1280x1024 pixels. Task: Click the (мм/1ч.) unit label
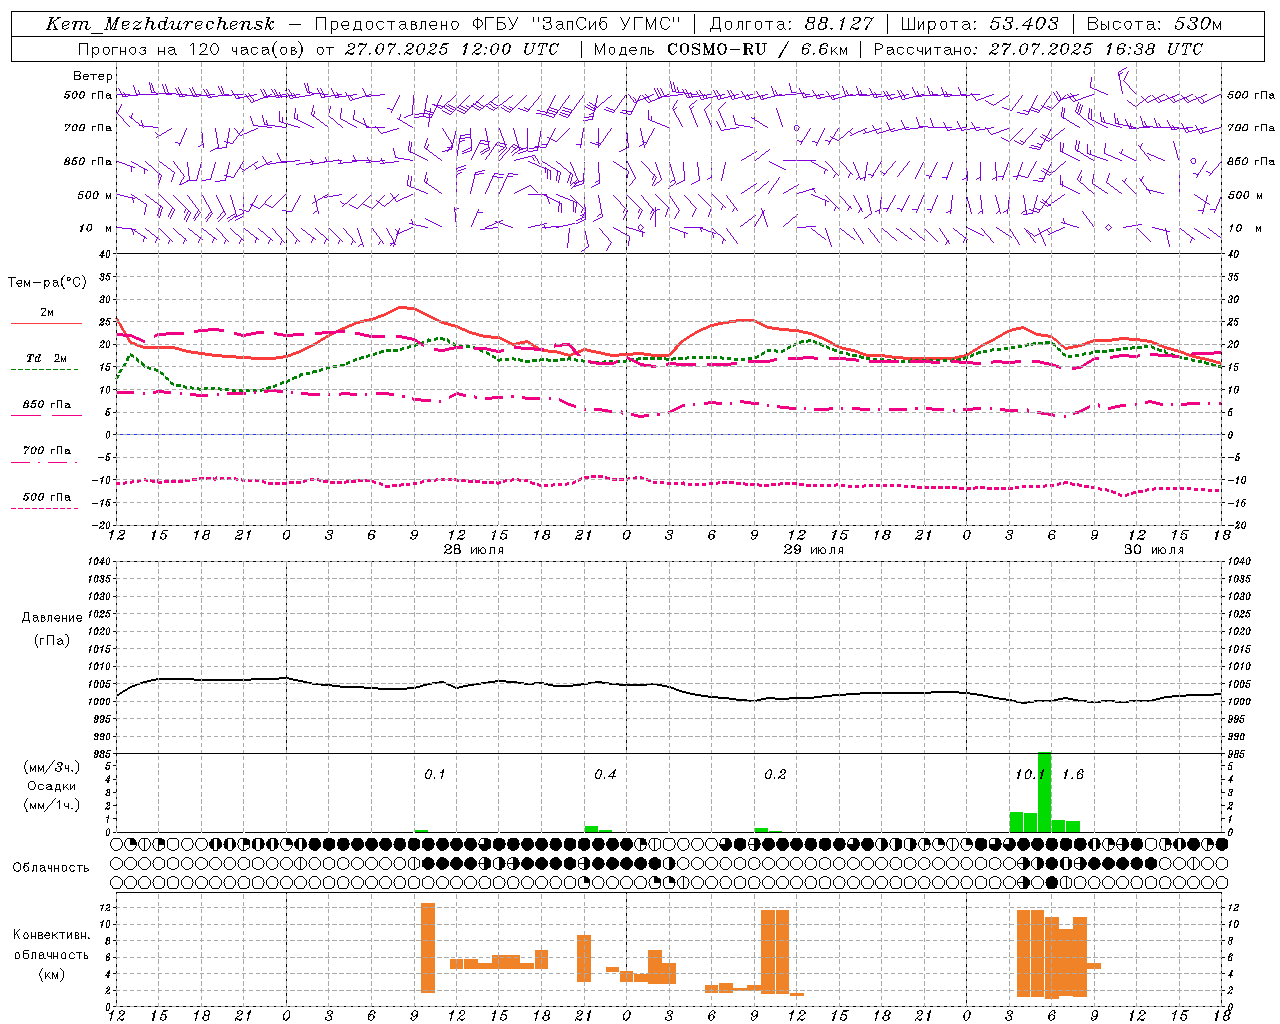point(51,804)
